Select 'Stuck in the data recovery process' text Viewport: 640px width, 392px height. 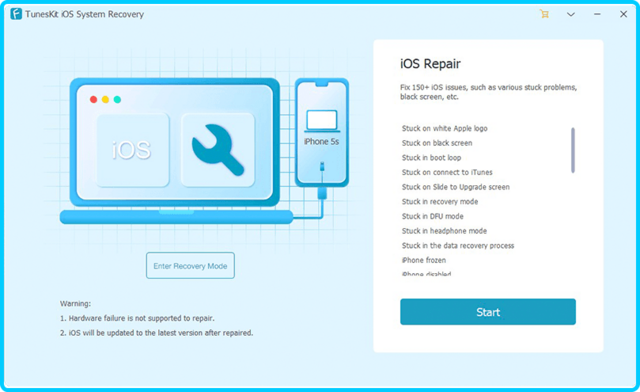coord(458,245)
